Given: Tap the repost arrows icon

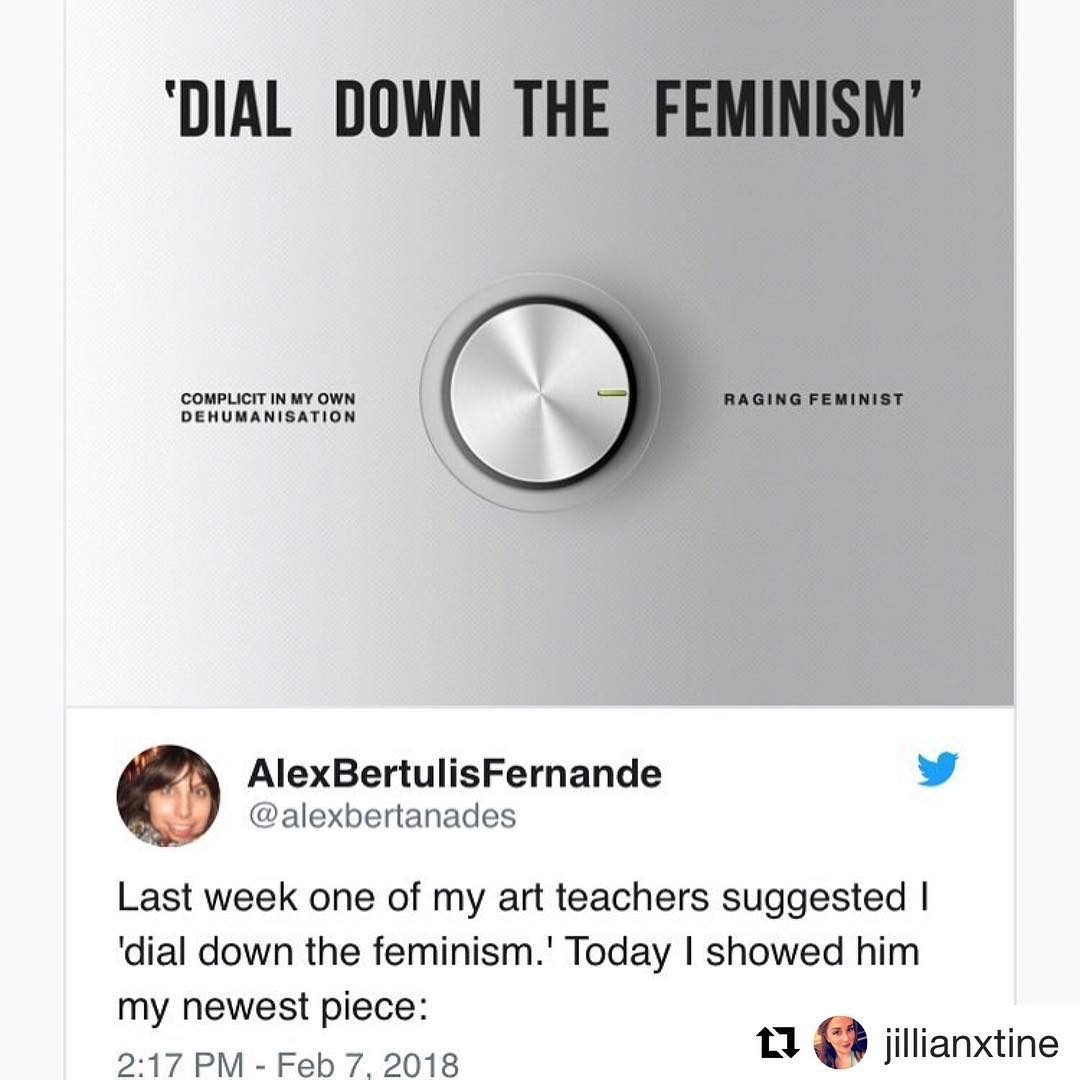Looking at the screenshot, I should click(778, 1042).
